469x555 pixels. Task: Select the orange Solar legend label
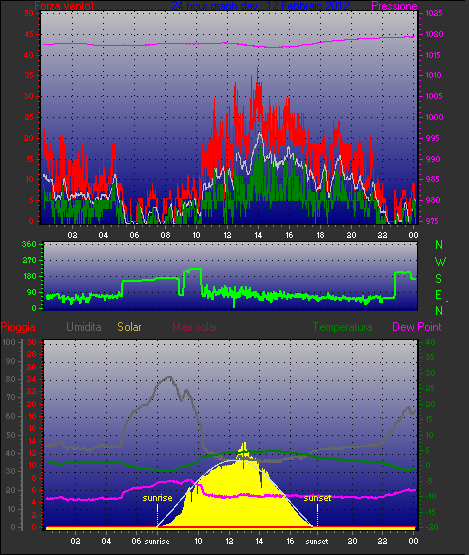[129, 327]
